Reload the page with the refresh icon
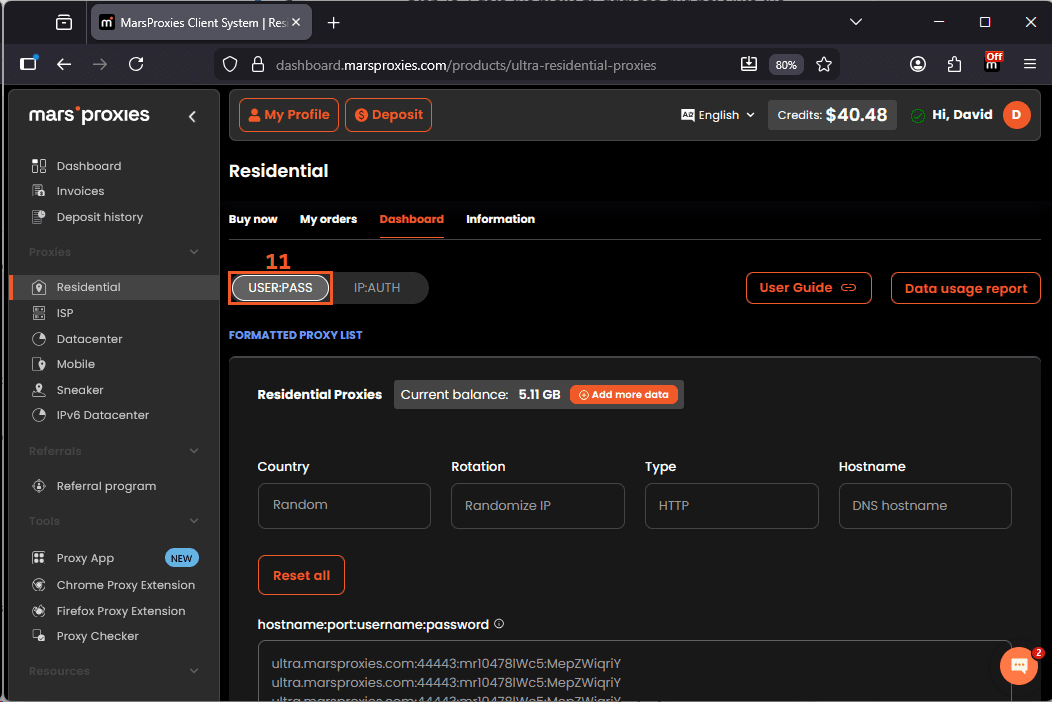 pyautogui.click(x=136, y=64)
